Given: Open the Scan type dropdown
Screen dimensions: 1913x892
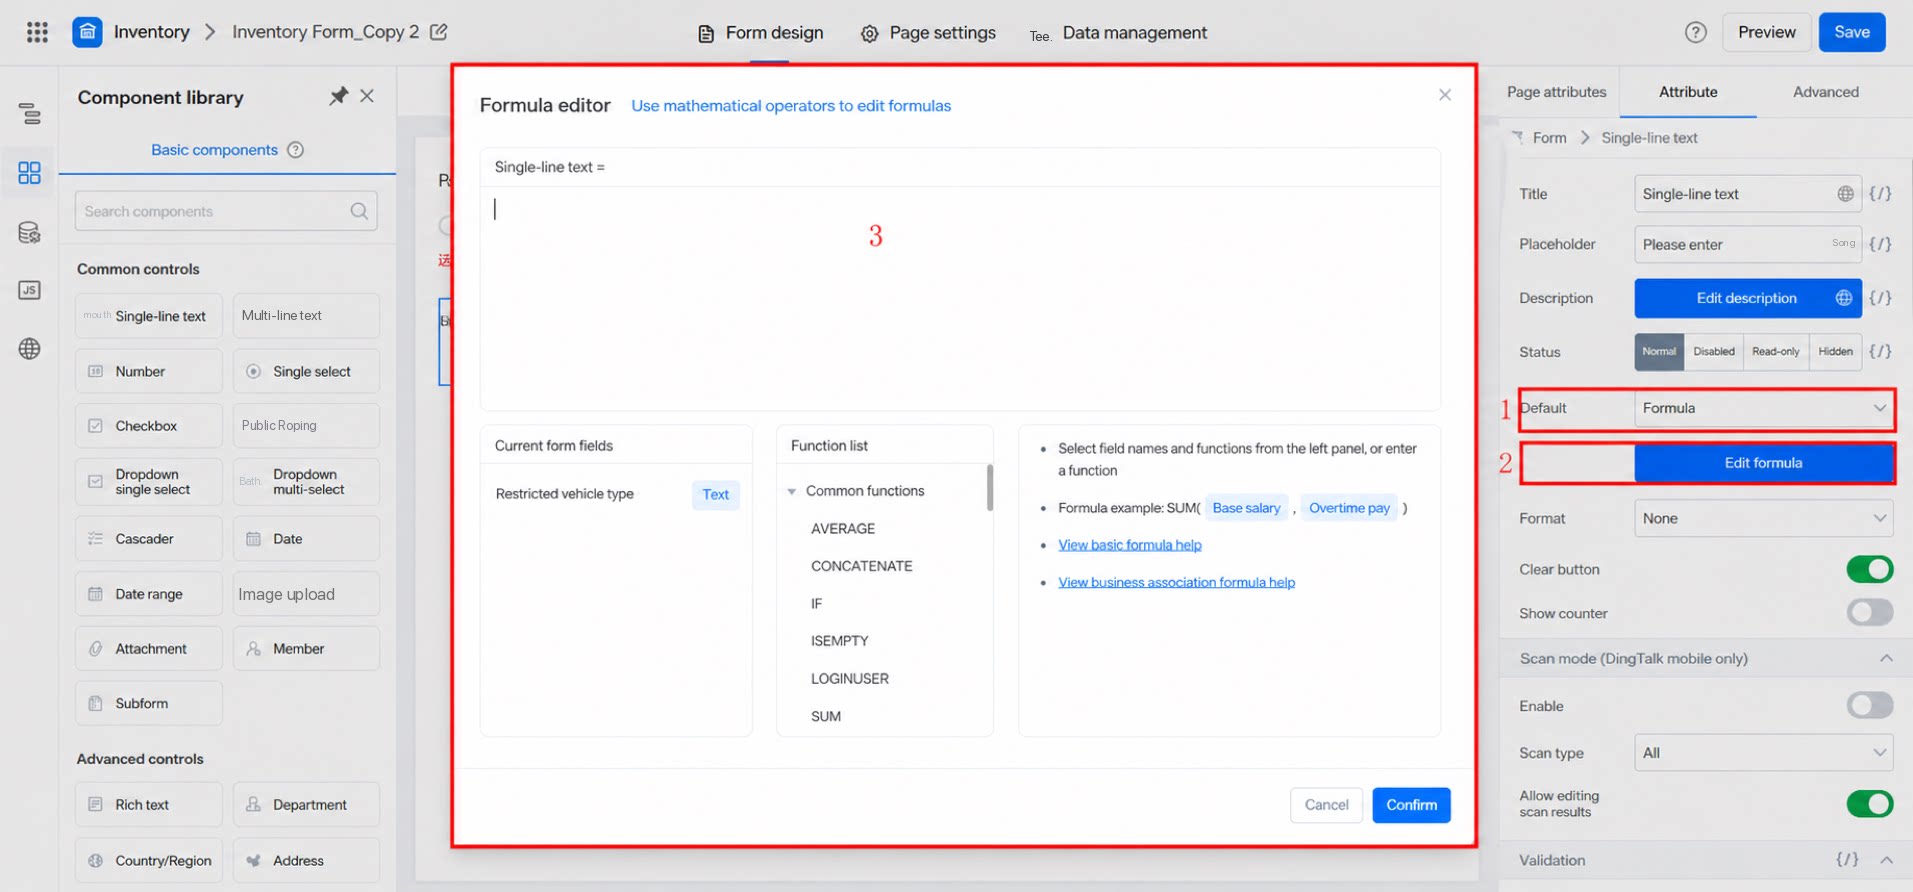Looking at the screenshot, I should pos(1764,753).
